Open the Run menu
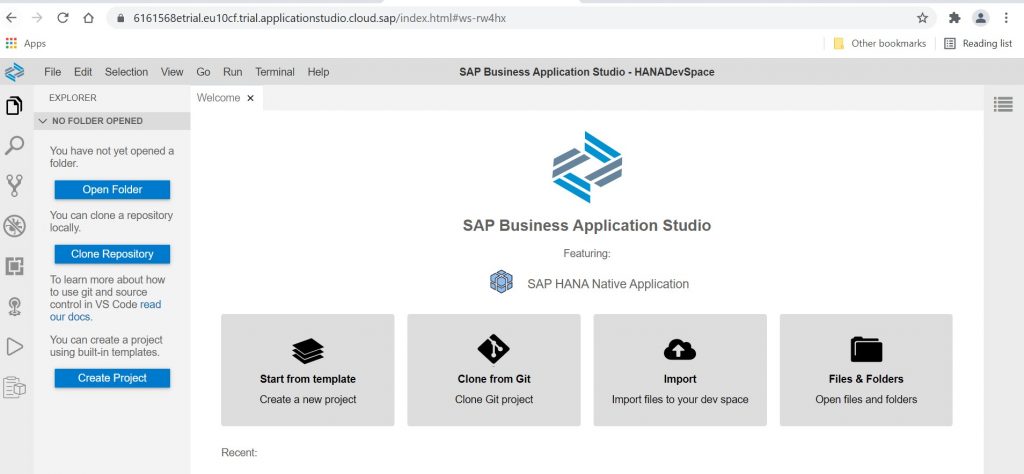This screenshot has width=1024, height=474. pyautogui.click(x=232, y=72)
